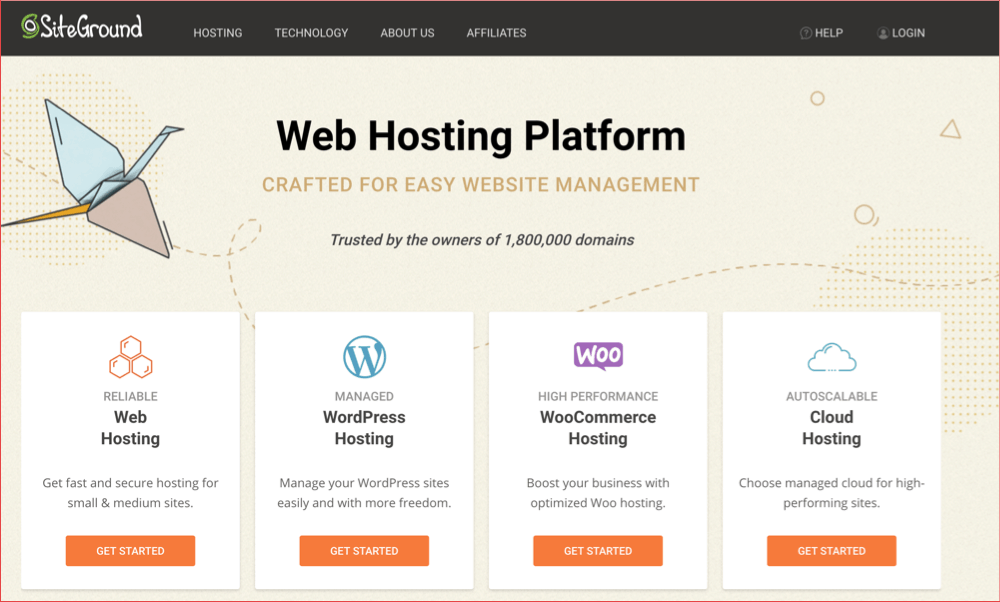This screenshot has width=1000, height=602.
Task: Click the hexagon Web Hosting icon
Action: (130, 357)
